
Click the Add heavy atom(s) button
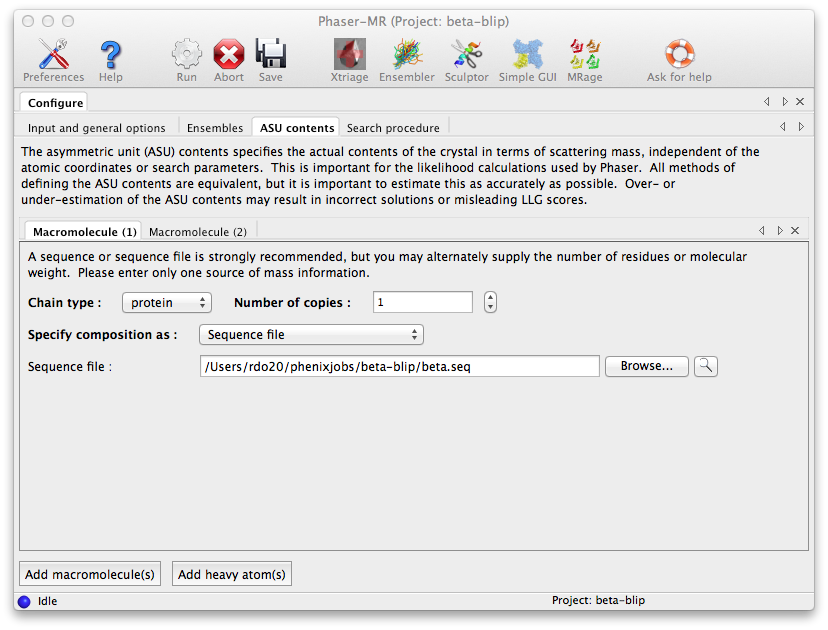[x=231, y=573]
